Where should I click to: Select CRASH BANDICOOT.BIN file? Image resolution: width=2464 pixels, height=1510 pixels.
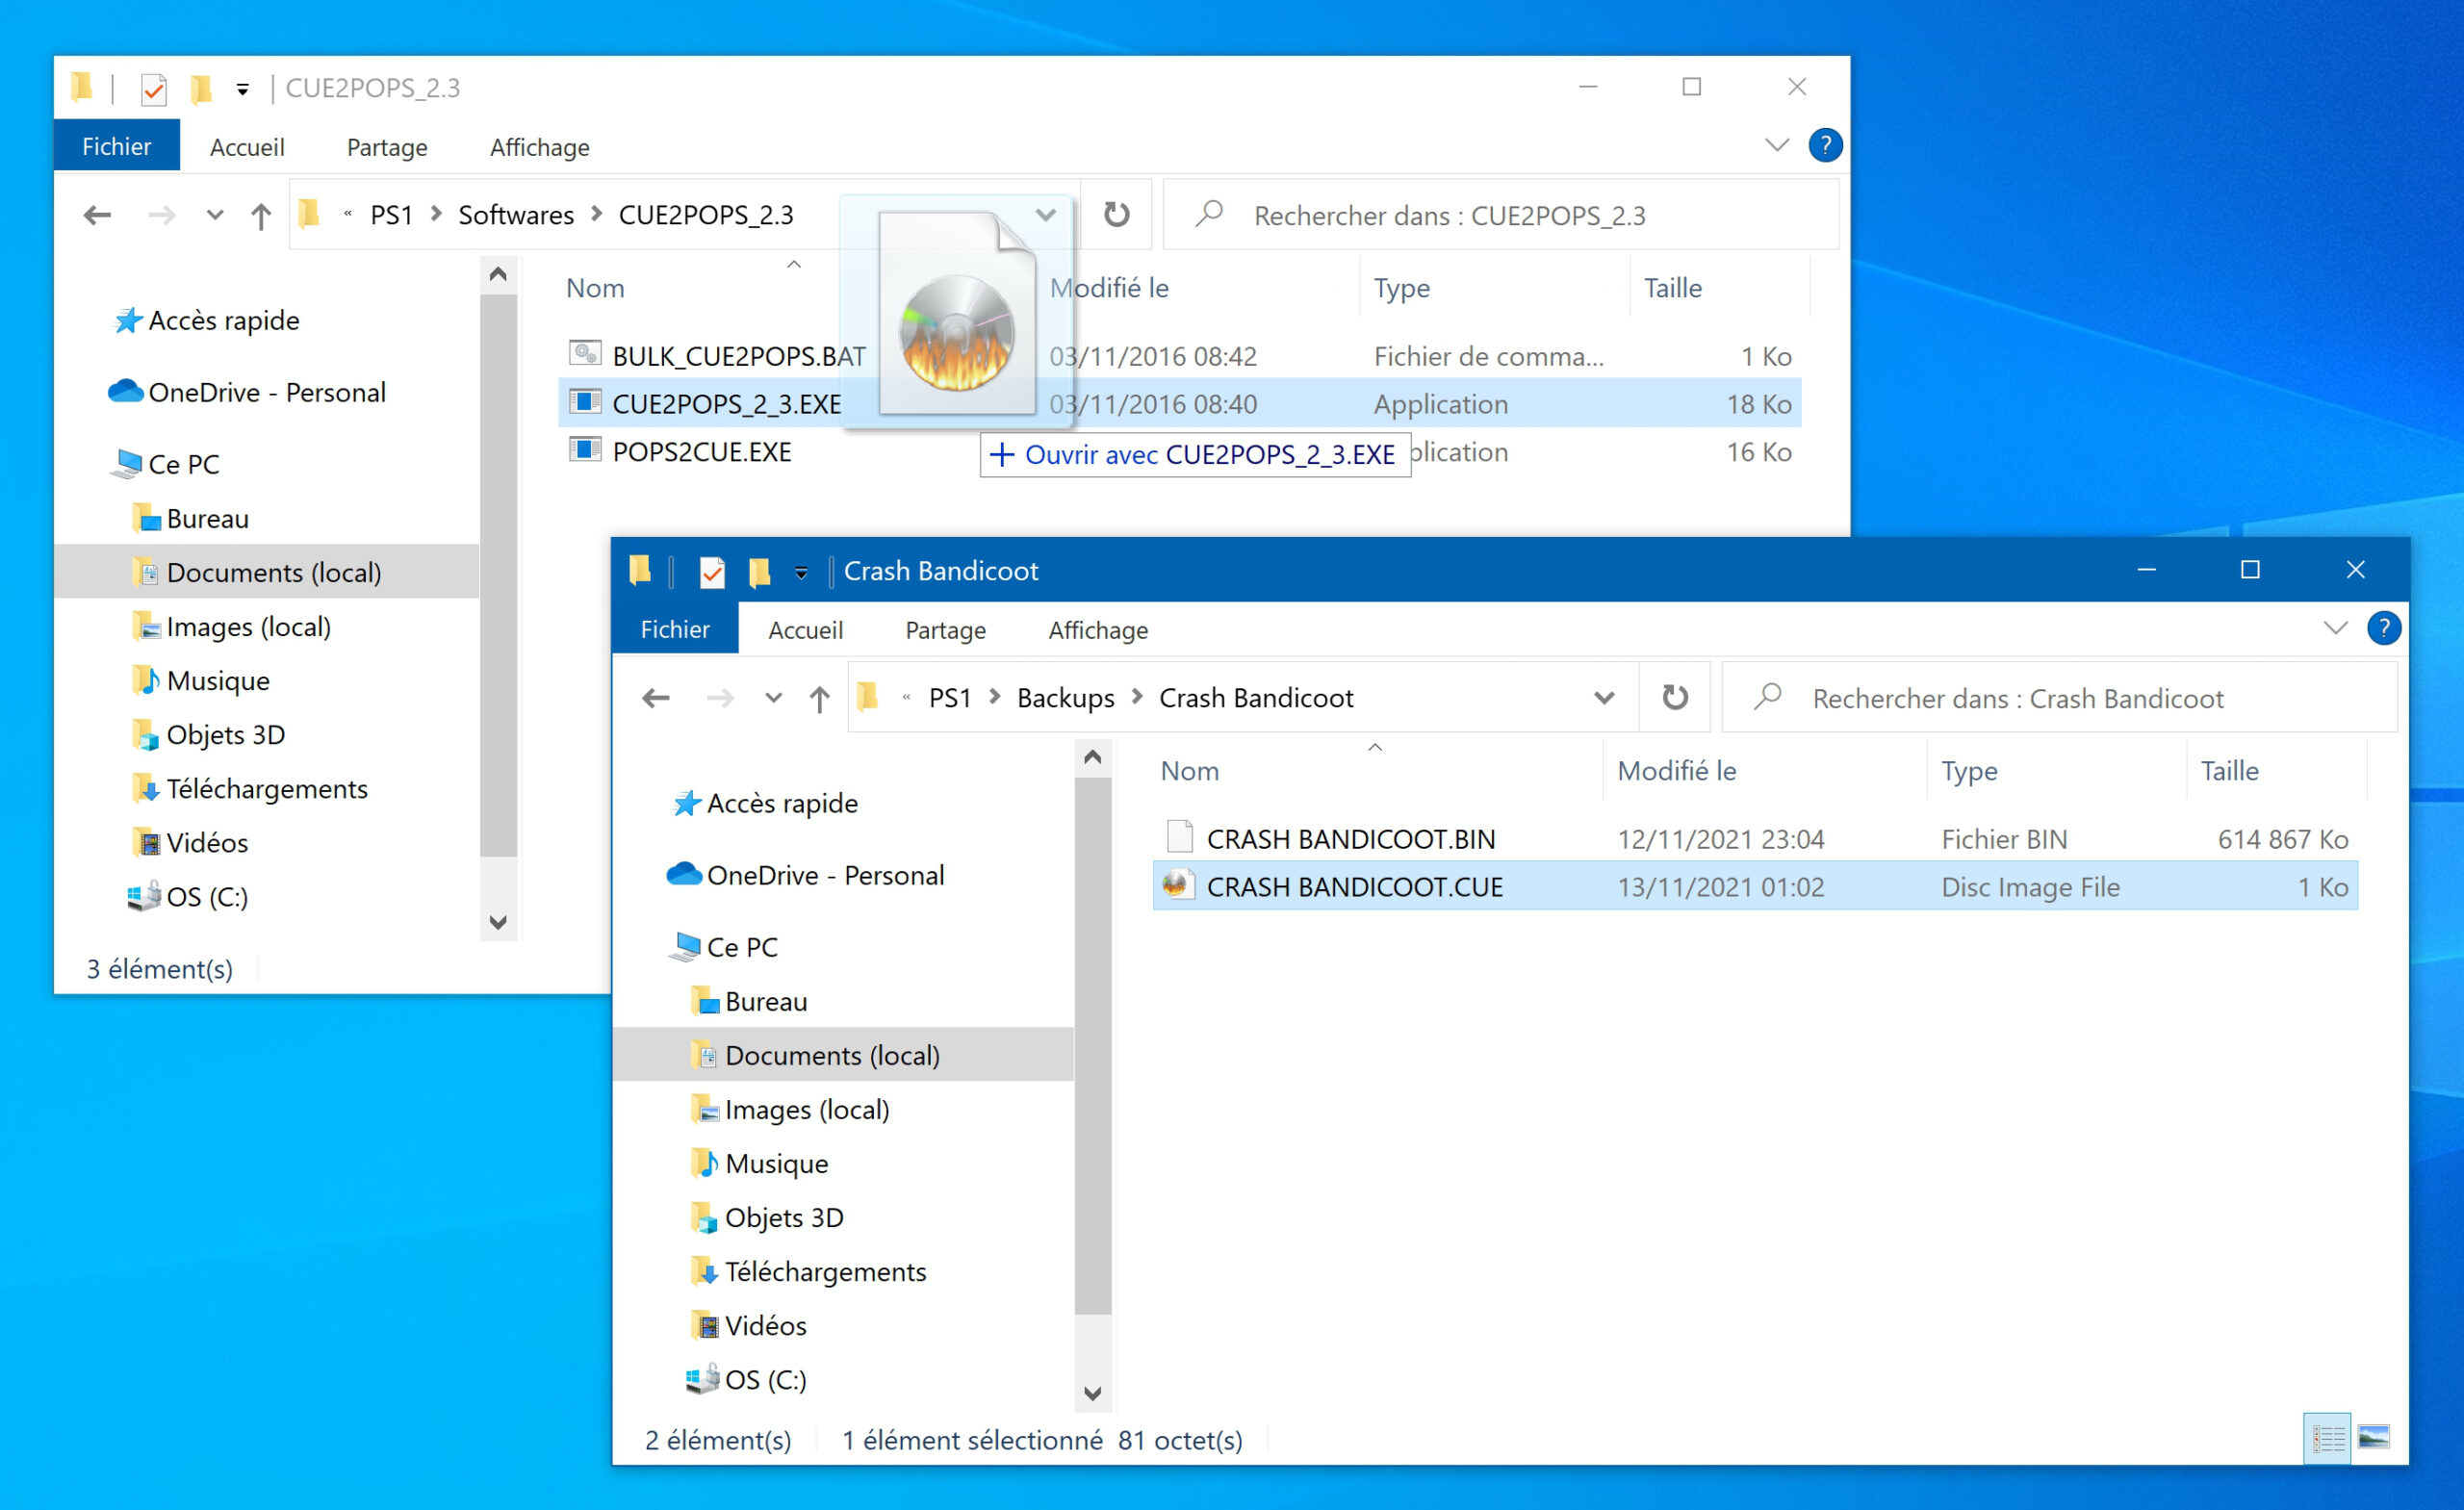click(1756, 839)
